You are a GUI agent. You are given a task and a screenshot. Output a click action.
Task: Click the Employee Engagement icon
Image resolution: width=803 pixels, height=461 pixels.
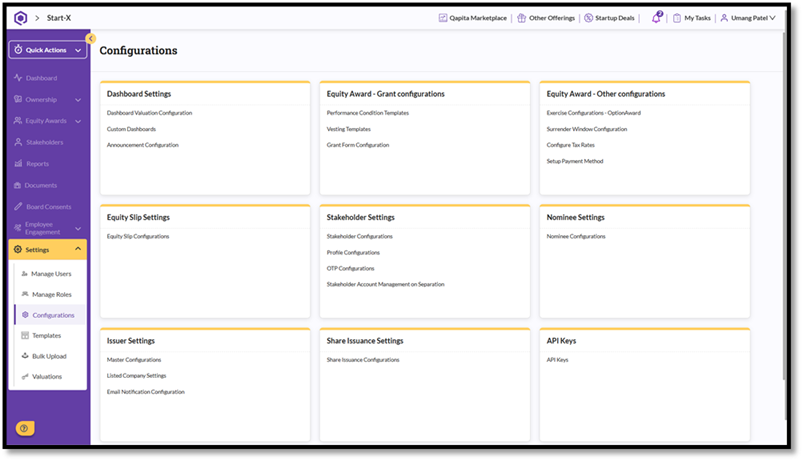pos(18,227)
